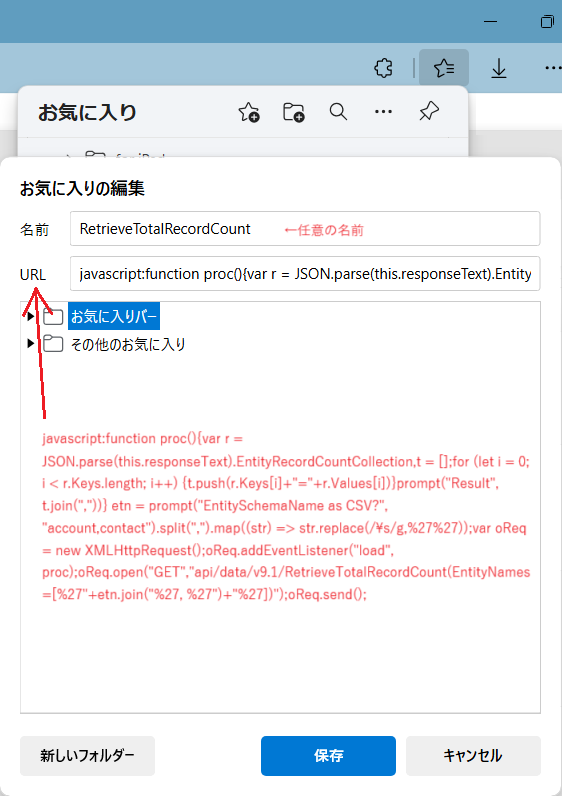562x796 pixels.
Task: Restore down the browser window
Action: pos(547,22)
